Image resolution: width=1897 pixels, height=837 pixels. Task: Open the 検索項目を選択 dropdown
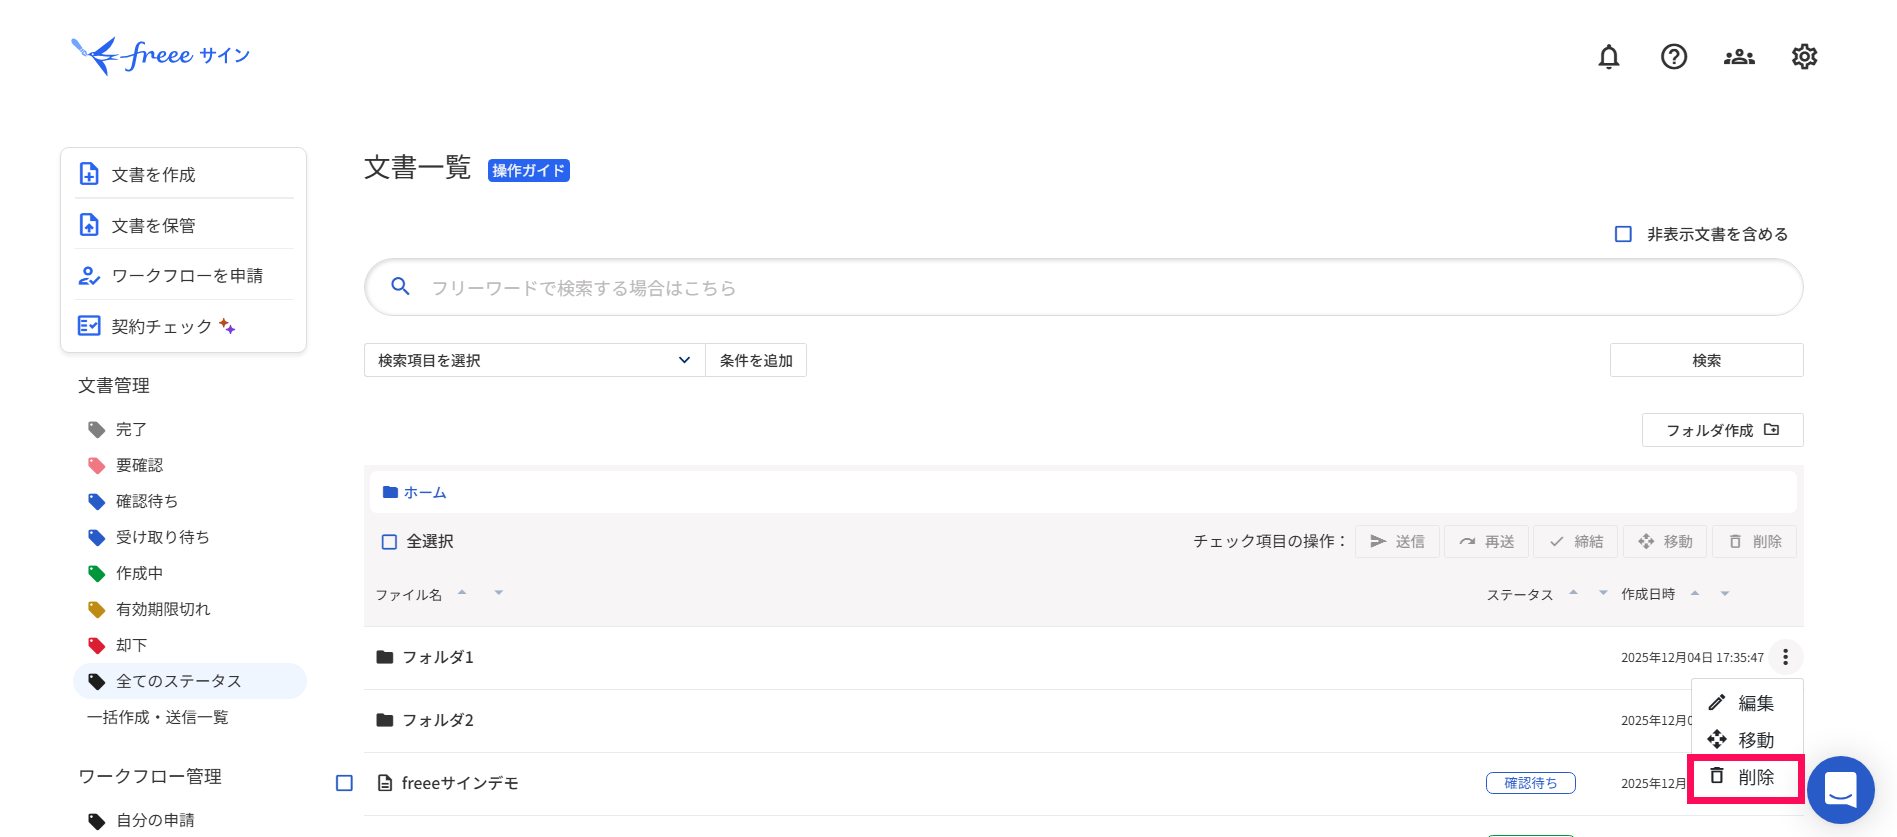(534, 360)
